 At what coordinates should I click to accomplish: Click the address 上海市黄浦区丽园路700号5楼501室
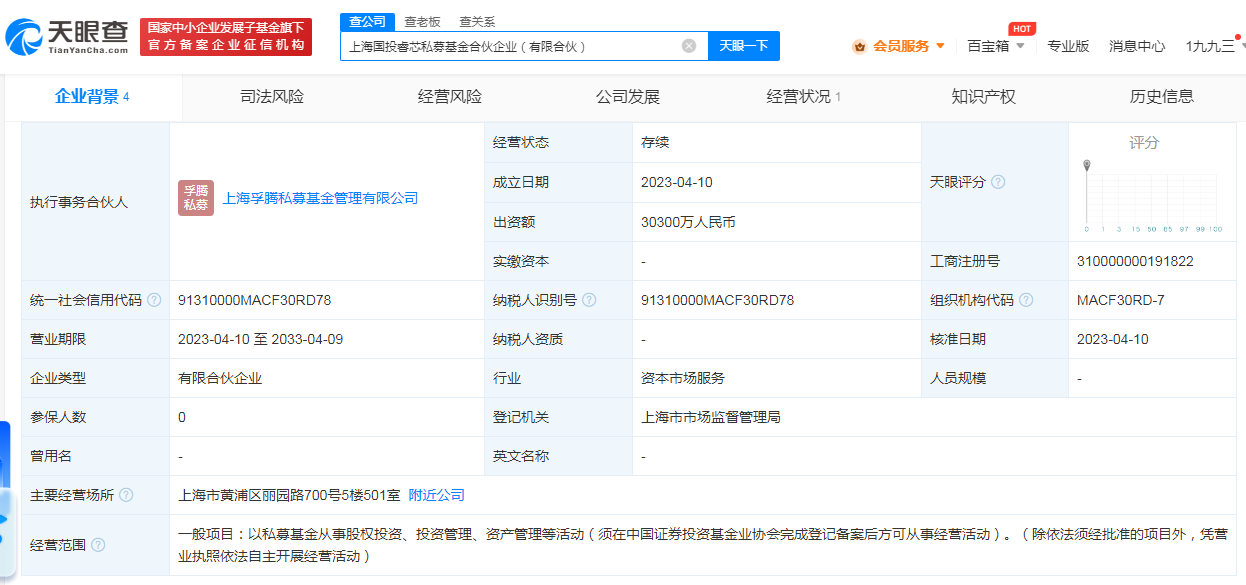point(289,495)
